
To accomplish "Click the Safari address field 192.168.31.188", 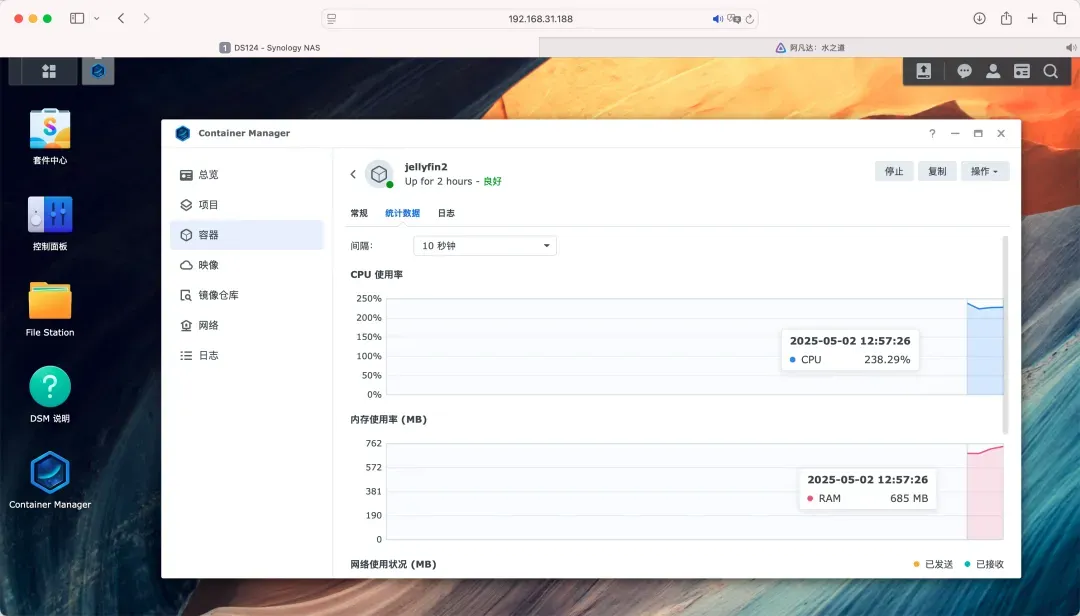I will (x=540, y=19).
